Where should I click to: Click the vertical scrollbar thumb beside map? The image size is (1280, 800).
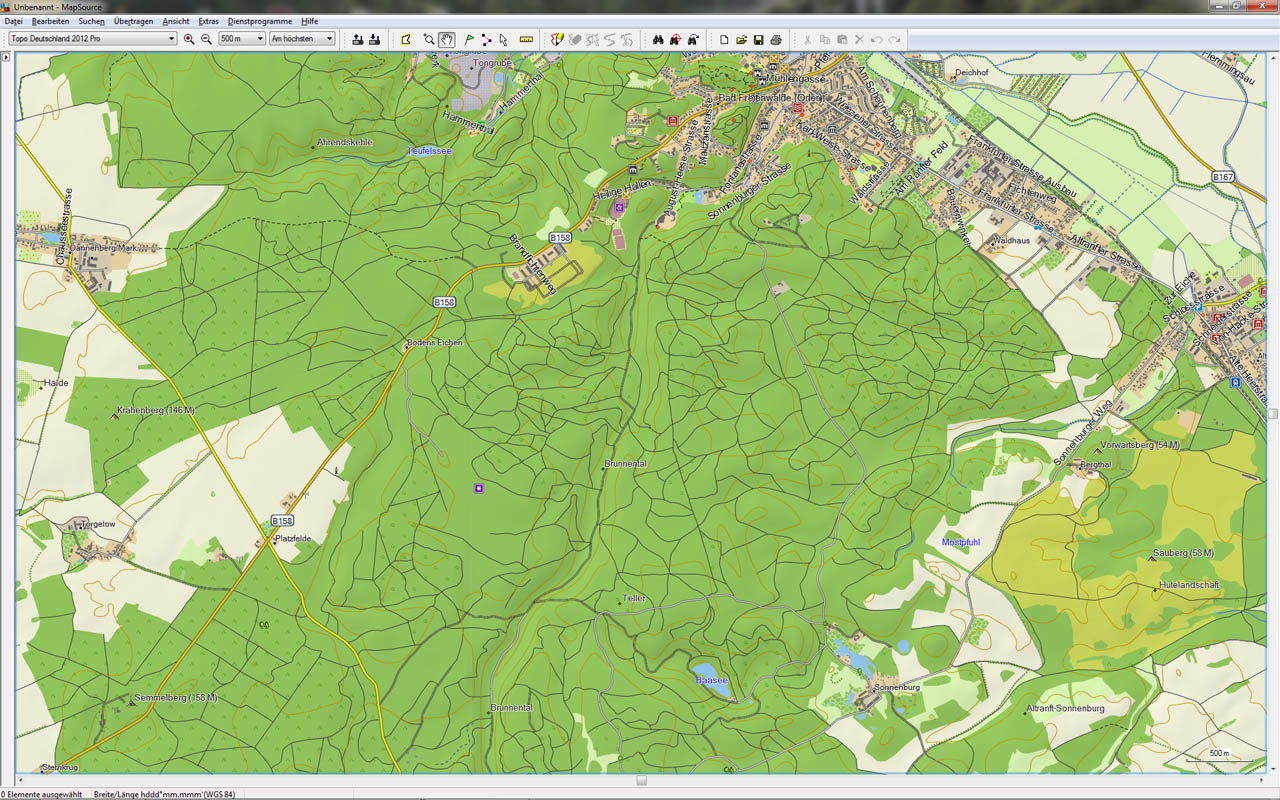[x=1273, y=412]
